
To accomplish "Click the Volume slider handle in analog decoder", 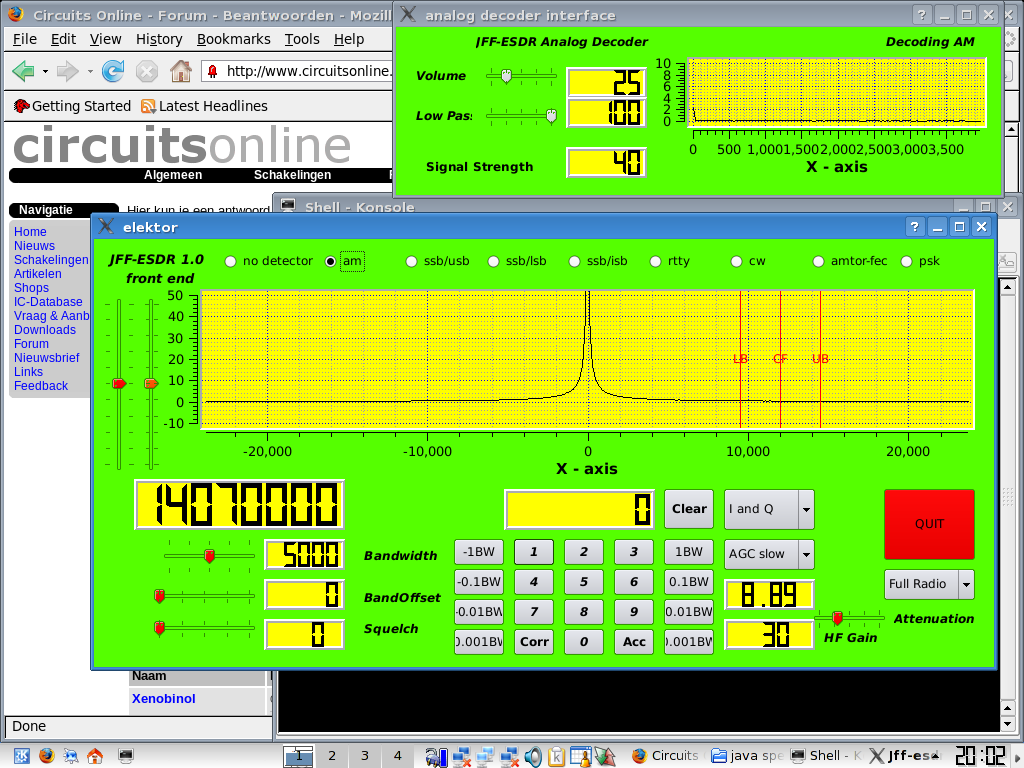I will click(506, 76).
